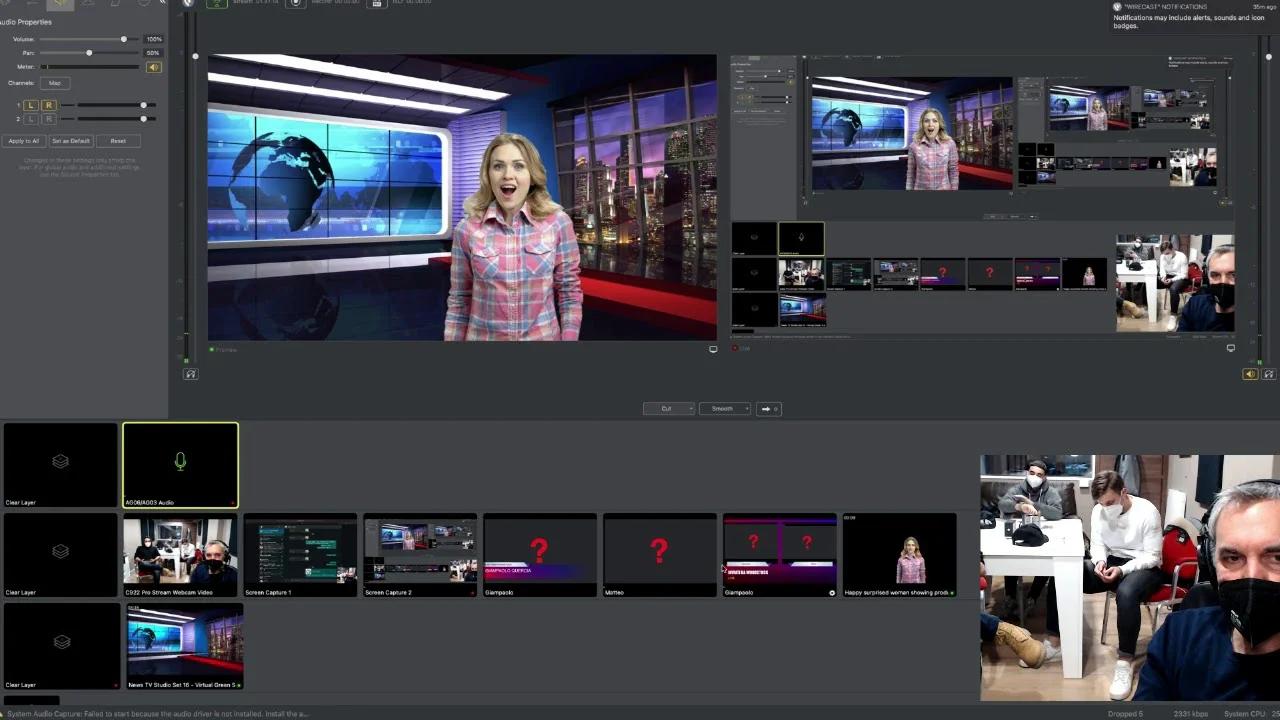Click the Stream icon in the top toolbar
1280x720 pixels.
click(x=216, y=4)
